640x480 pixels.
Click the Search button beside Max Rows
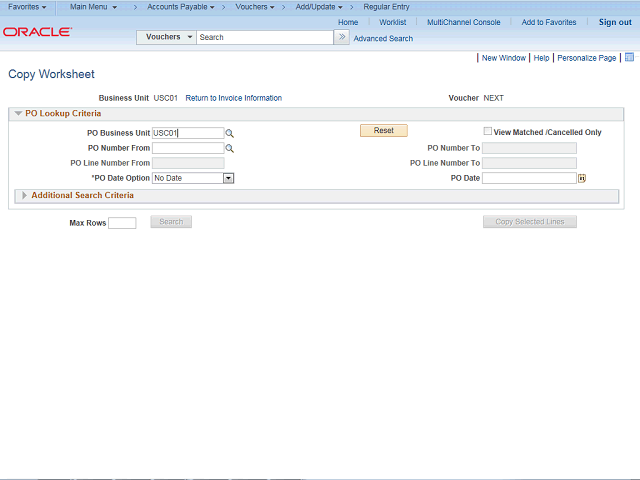[171, 222]
